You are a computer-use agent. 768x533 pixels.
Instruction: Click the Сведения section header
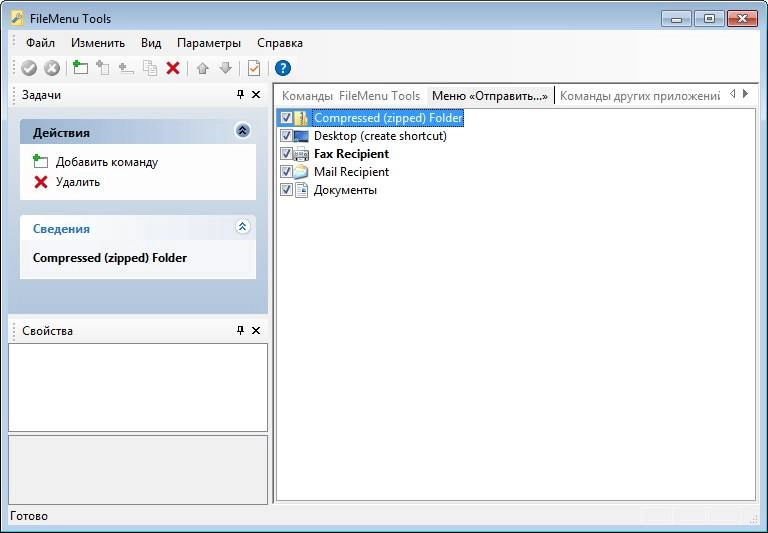138,228
